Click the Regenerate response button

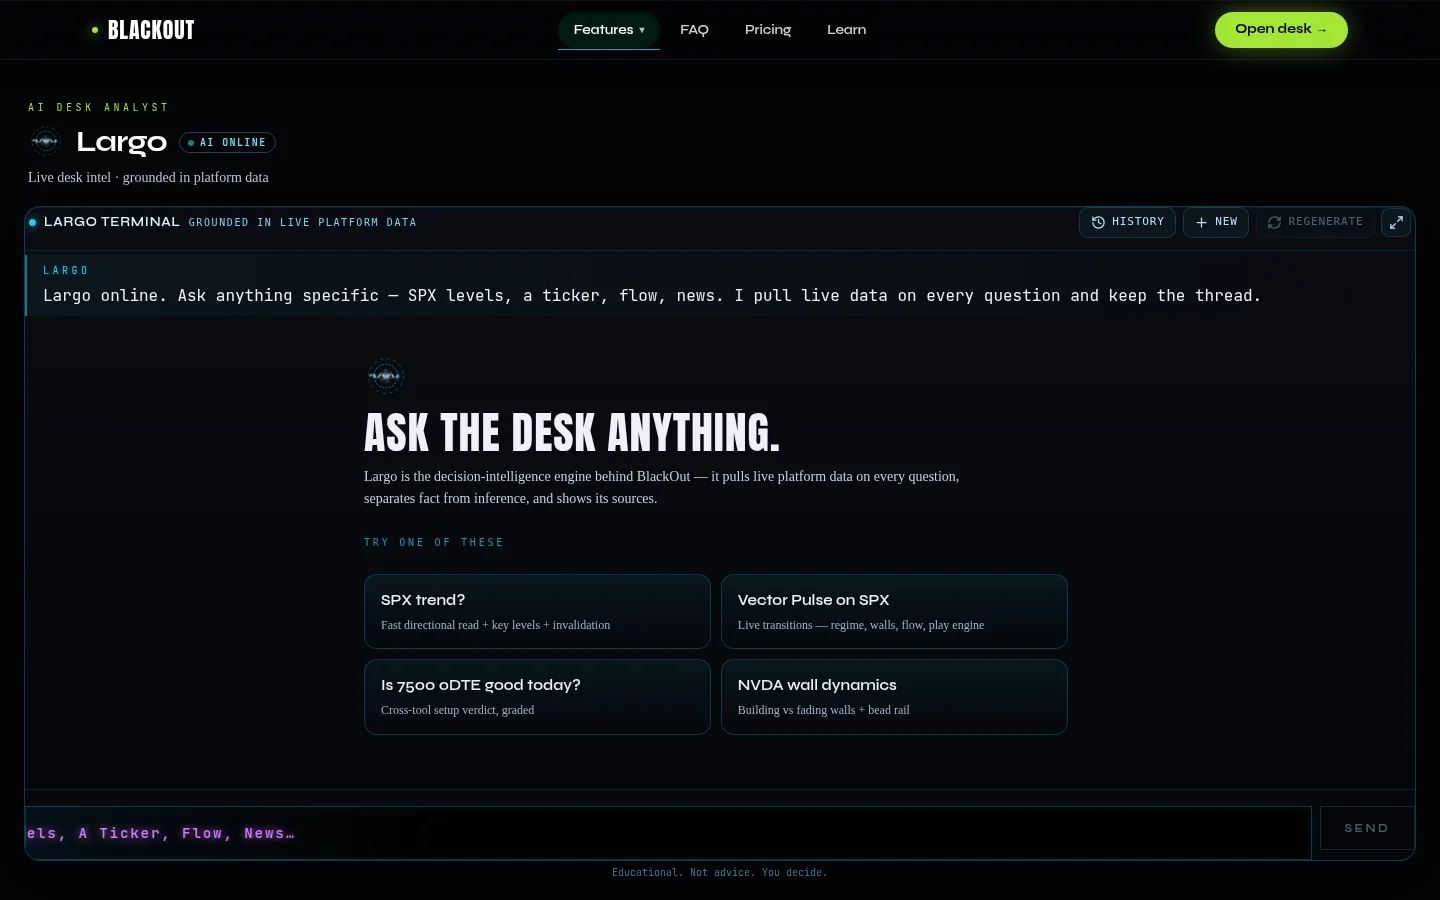pyautogui.click(x=1315, y=222)
